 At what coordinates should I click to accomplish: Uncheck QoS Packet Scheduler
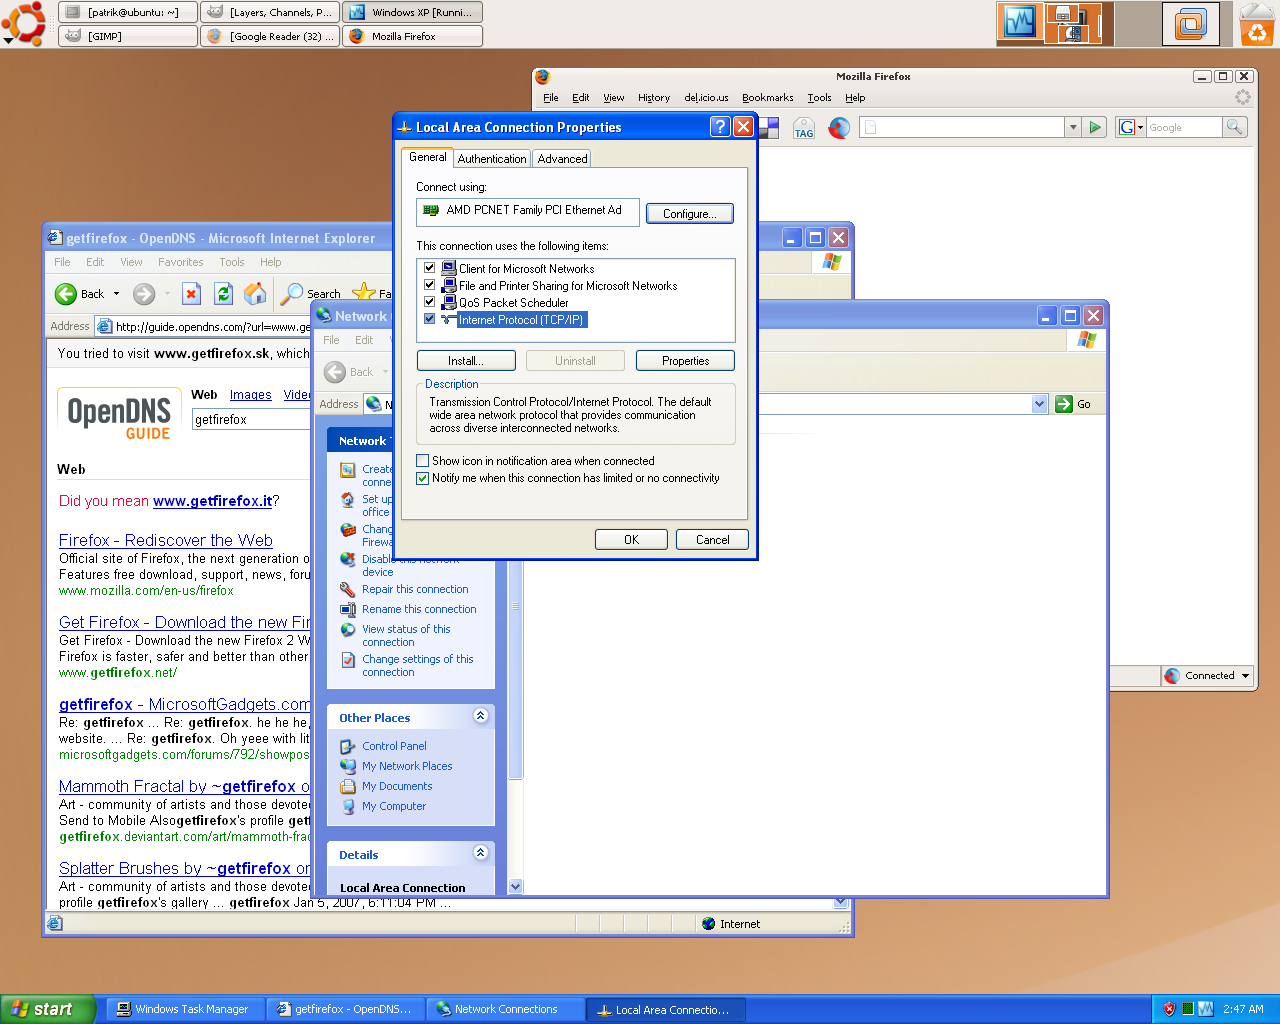tap(430, 302)
